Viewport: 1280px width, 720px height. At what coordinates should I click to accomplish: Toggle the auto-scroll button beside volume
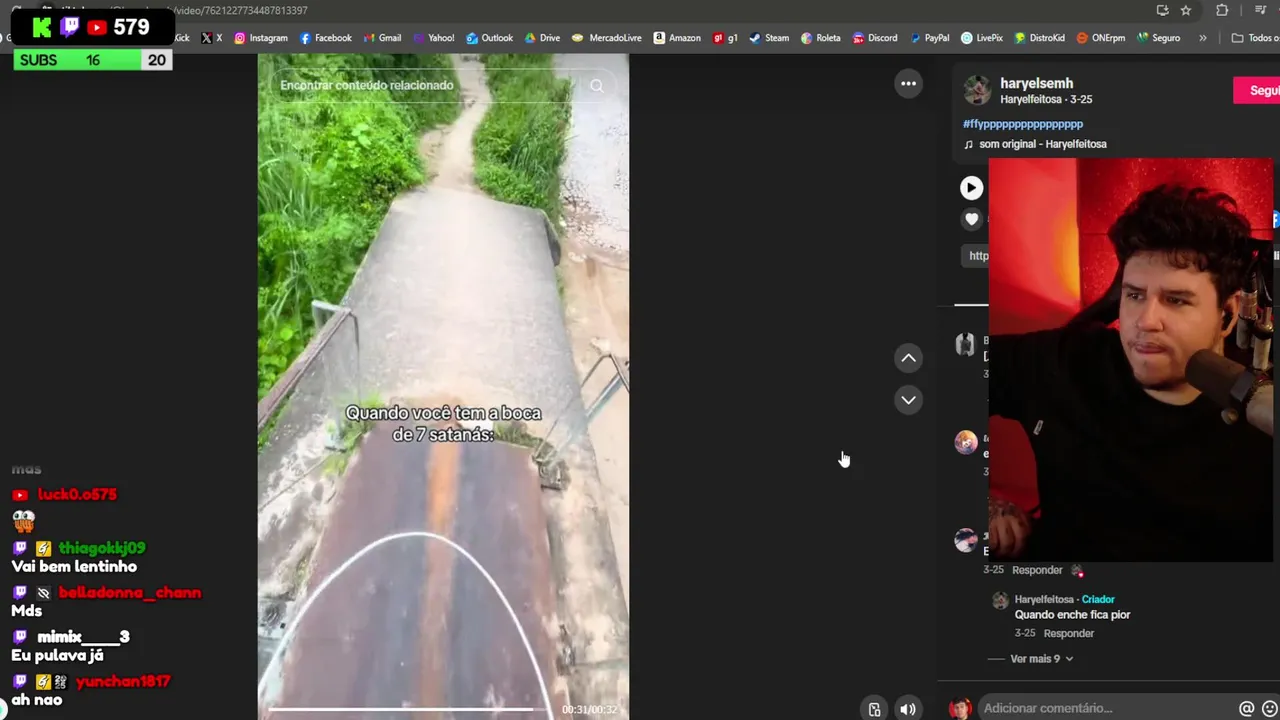(x=874, y=709)
